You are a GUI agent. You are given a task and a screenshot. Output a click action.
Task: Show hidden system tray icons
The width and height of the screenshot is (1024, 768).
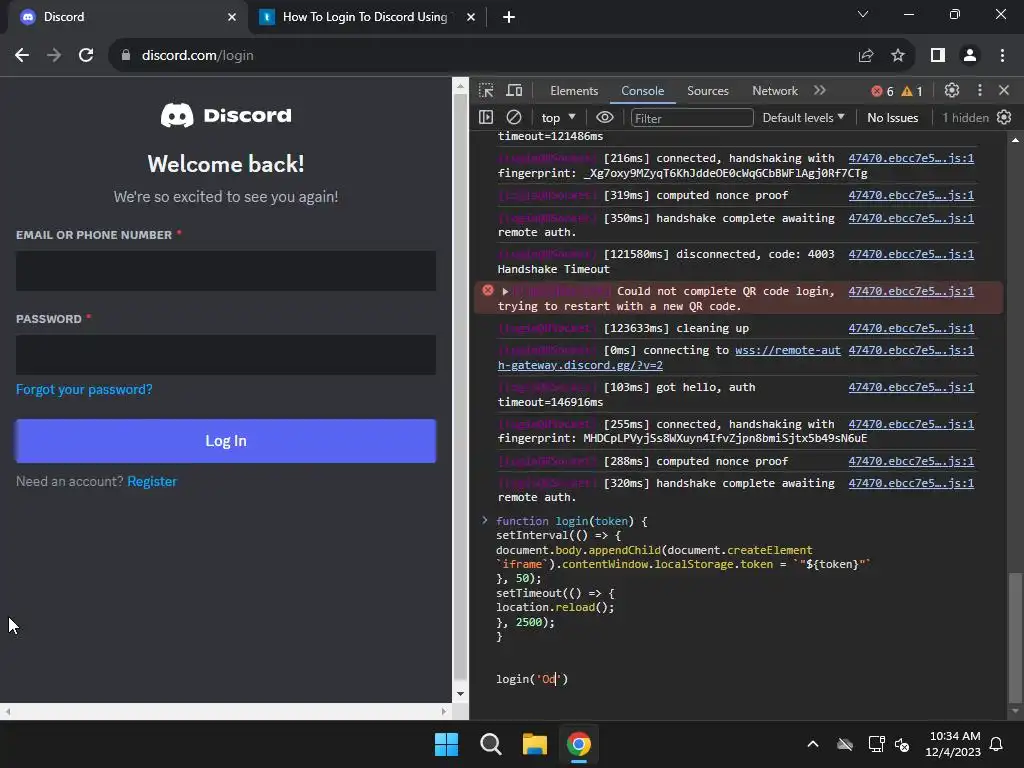pyautogui.click(x=813, y=744)
